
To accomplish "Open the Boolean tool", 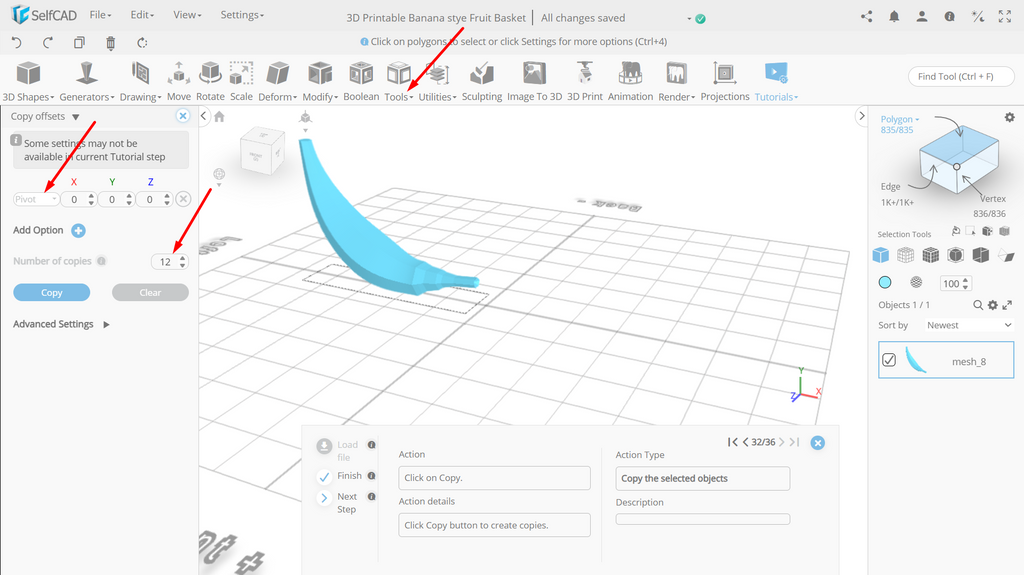I will point(361,82).
